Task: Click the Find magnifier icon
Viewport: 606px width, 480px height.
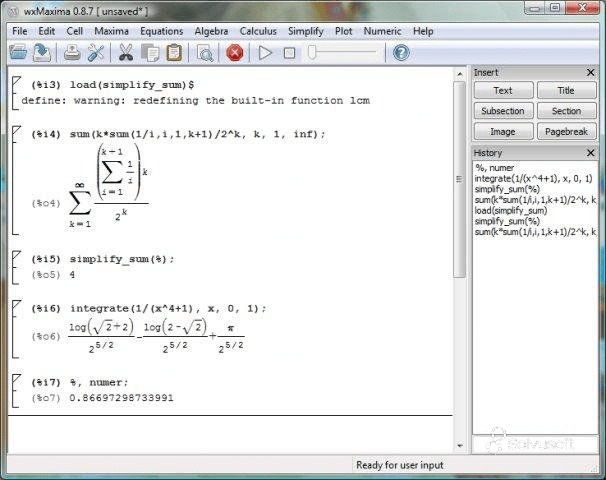Action: [x=204, y=53]
